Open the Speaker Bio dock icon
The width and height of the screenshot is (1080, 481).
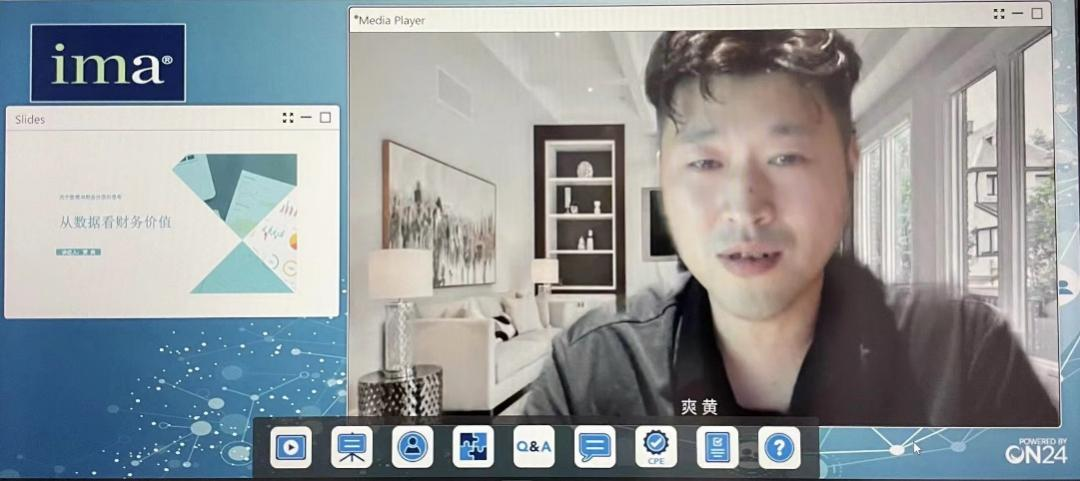(x=412, y=447)
